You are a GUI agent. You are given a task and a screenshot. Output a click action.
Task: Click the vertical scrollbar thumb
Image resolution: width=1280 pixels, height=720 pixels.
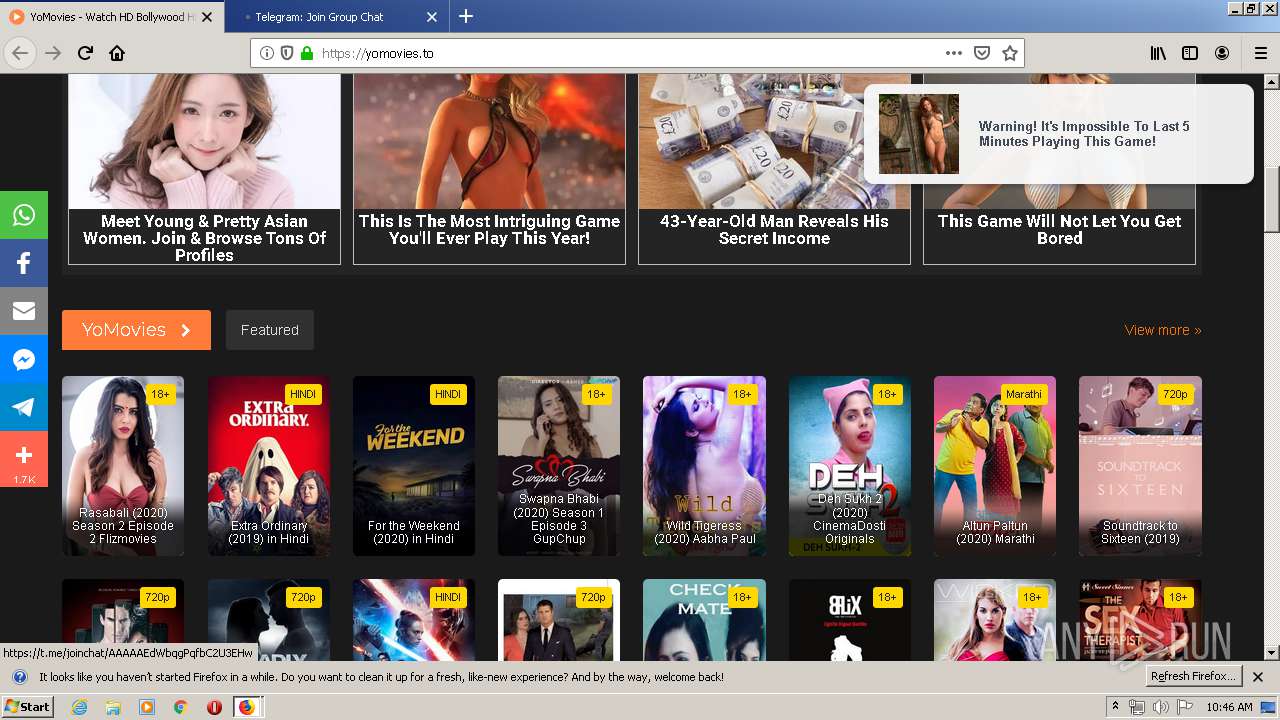(x=1272, y=199)
